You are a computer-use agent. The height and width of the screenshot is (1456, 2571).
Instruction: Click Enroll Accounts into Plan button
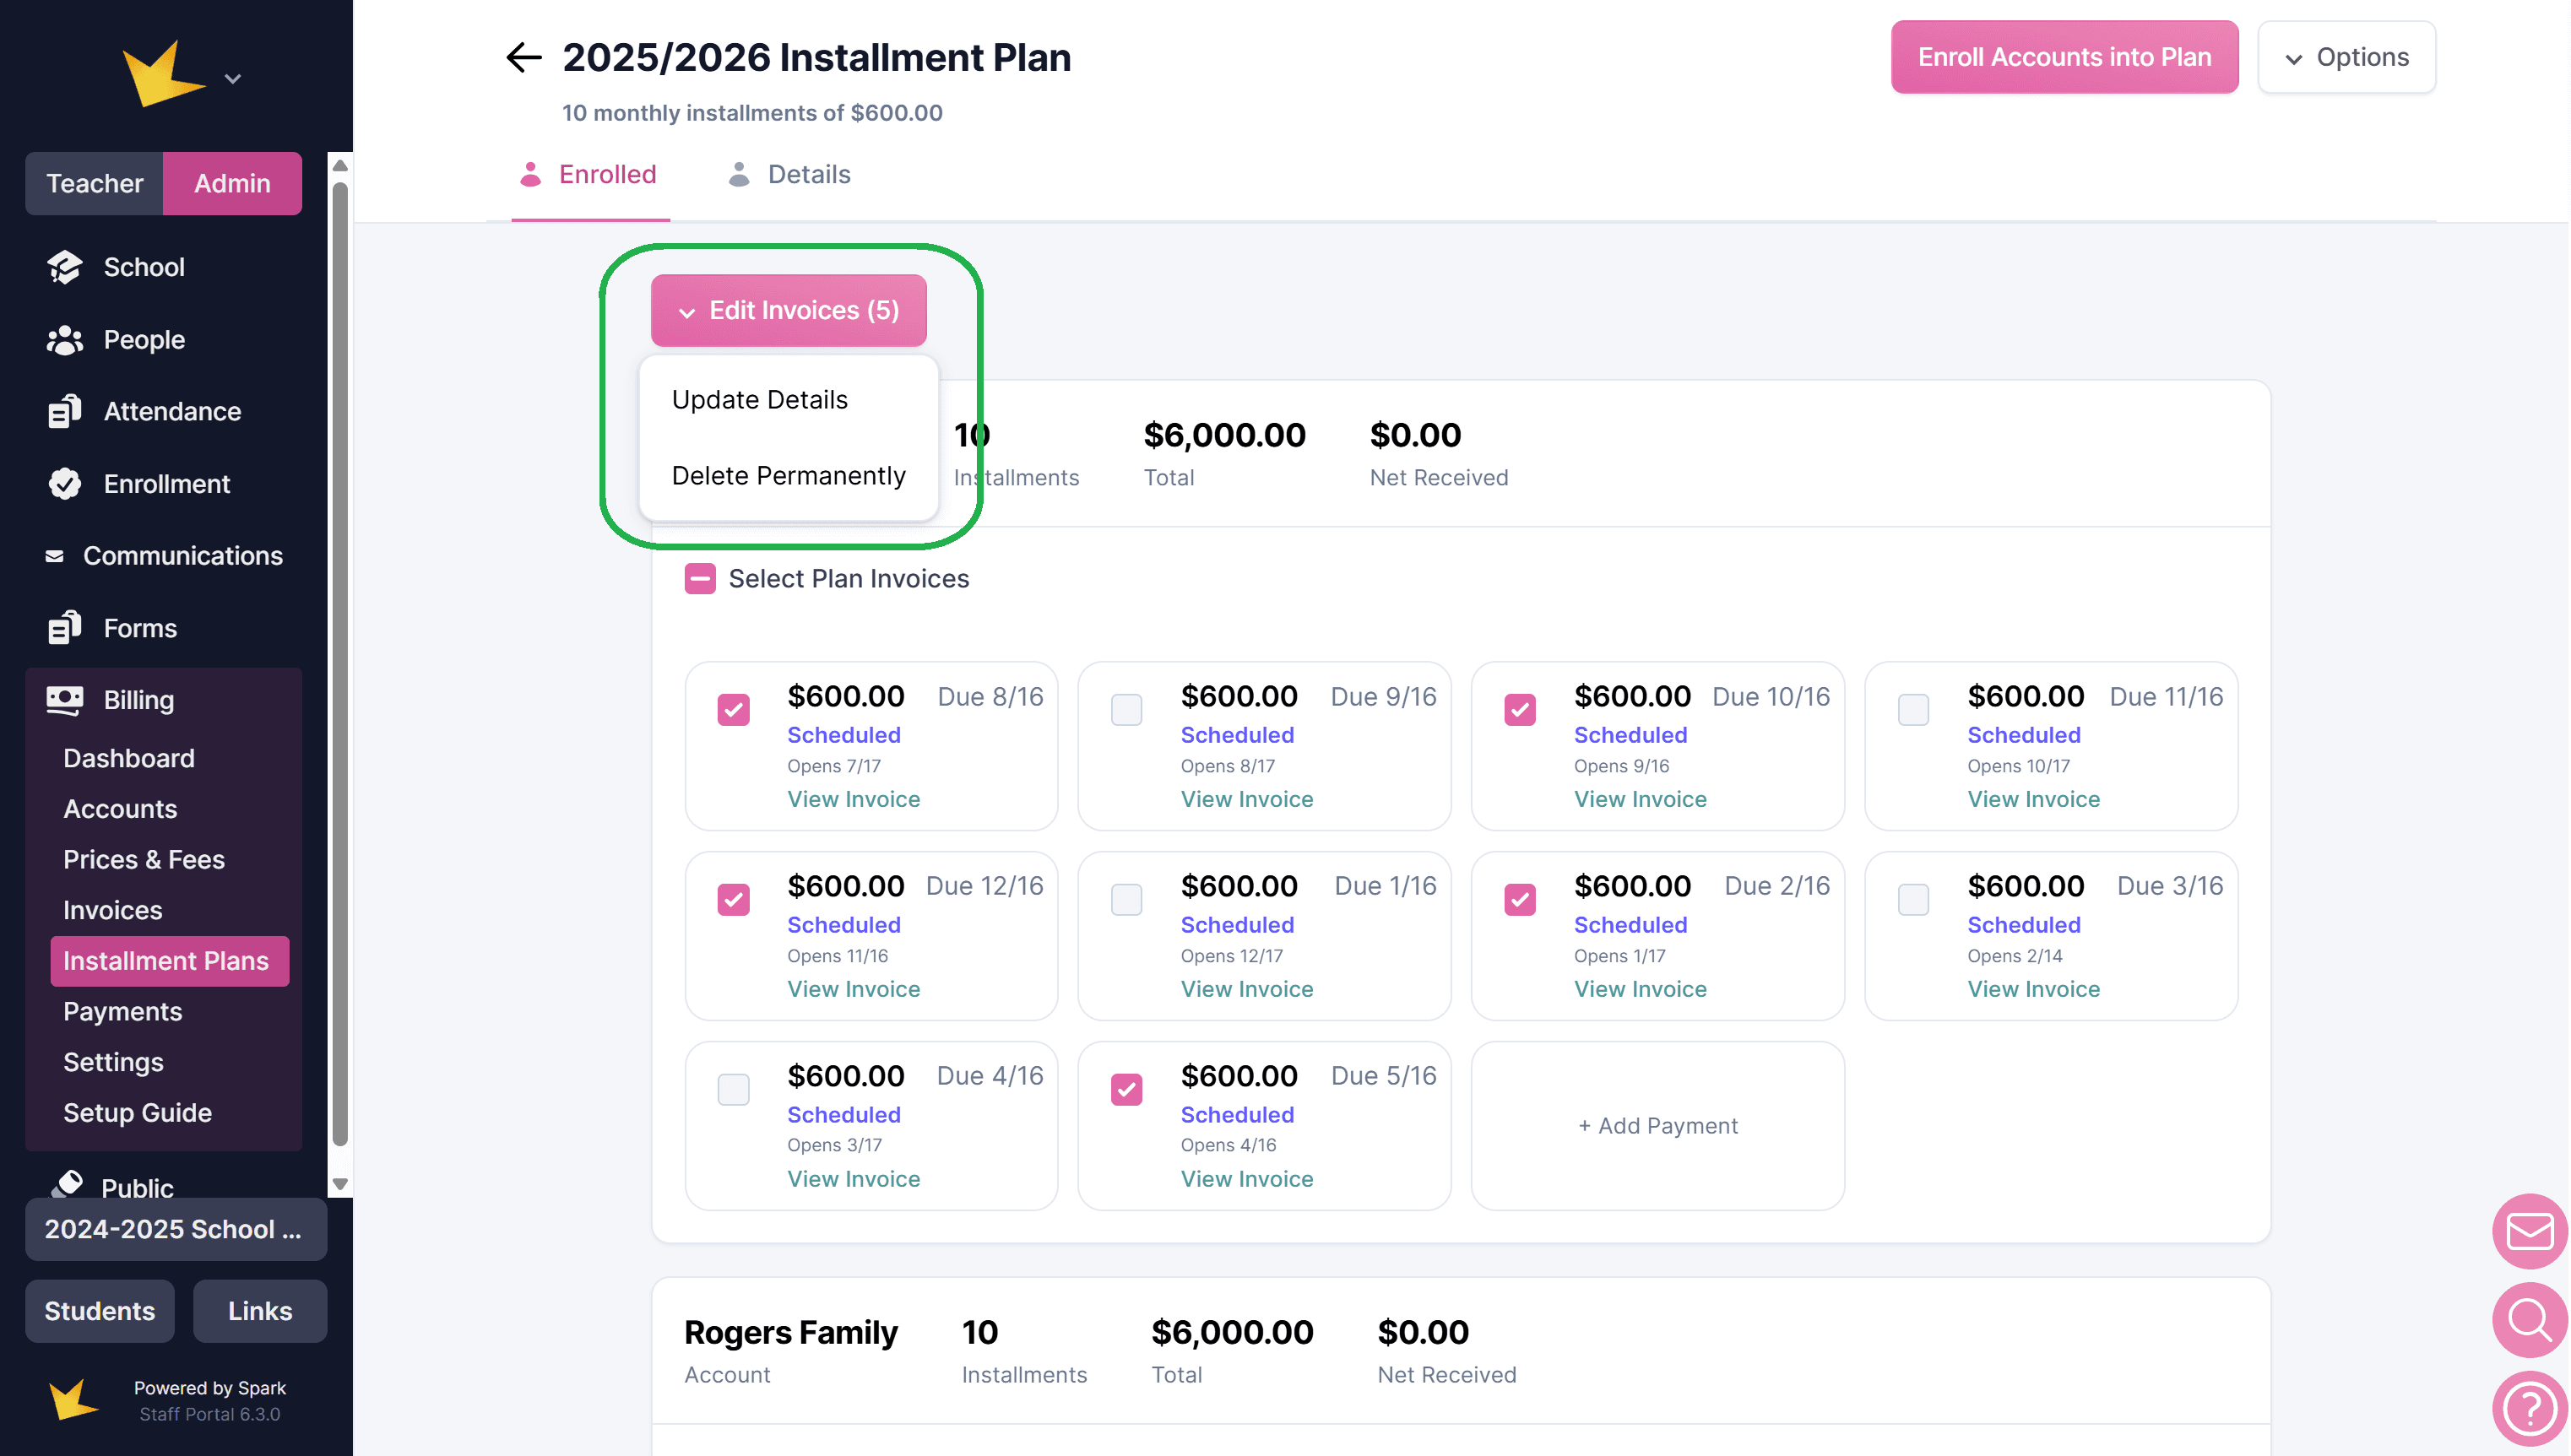(x=2063, y=58)
